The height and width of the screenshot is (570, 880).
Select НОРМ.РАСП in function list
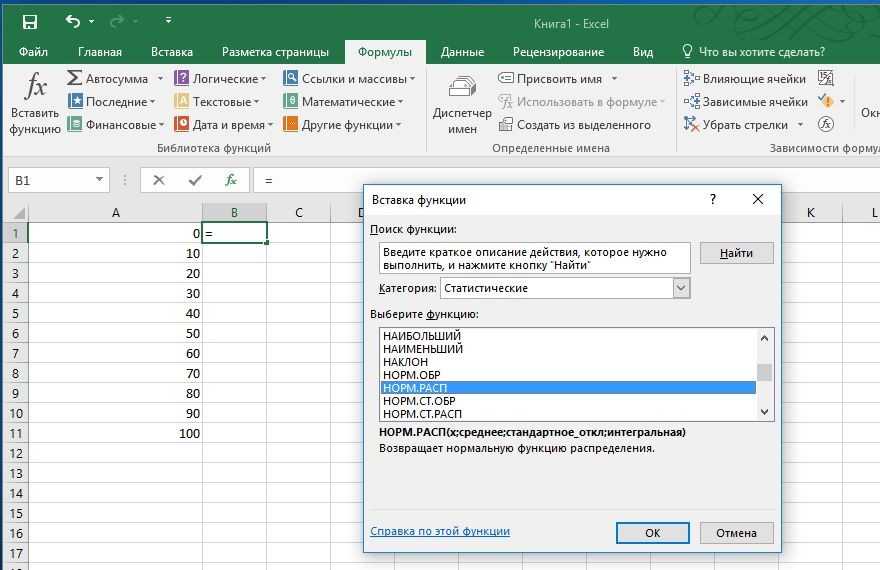coord(568,388)
